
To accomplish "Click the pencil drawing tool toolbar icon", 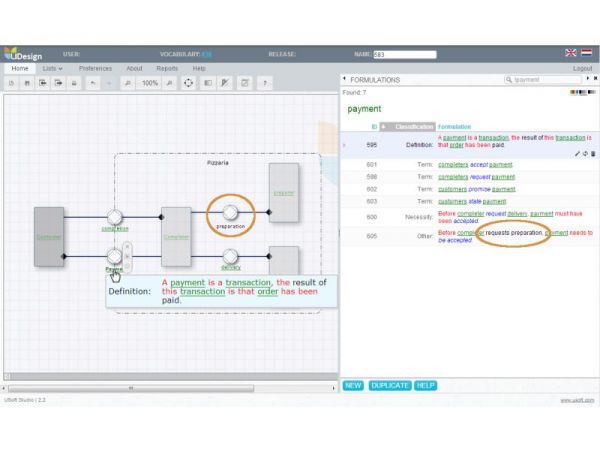I will (x=225, y=83).
